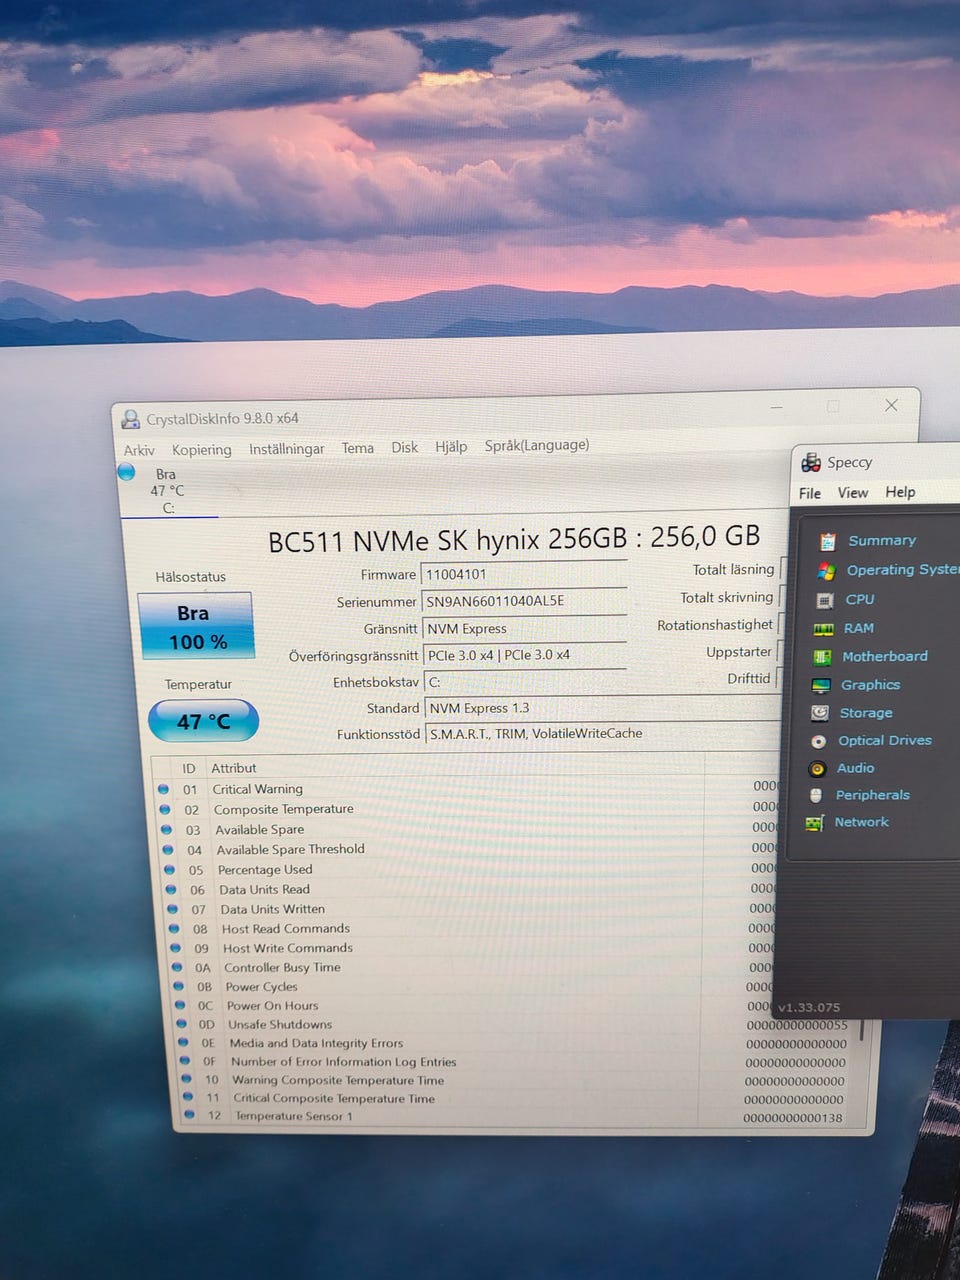Select the Critical Composite Temperature Time row
The image size is (960, 1280).
513,1098
